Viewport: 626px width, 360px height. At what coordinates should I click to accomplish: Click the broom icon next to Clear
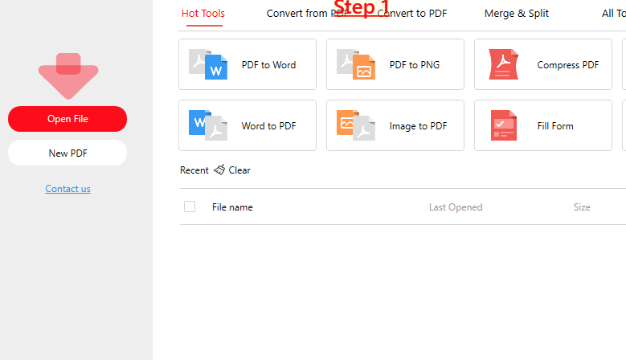[x=219, y=170]
